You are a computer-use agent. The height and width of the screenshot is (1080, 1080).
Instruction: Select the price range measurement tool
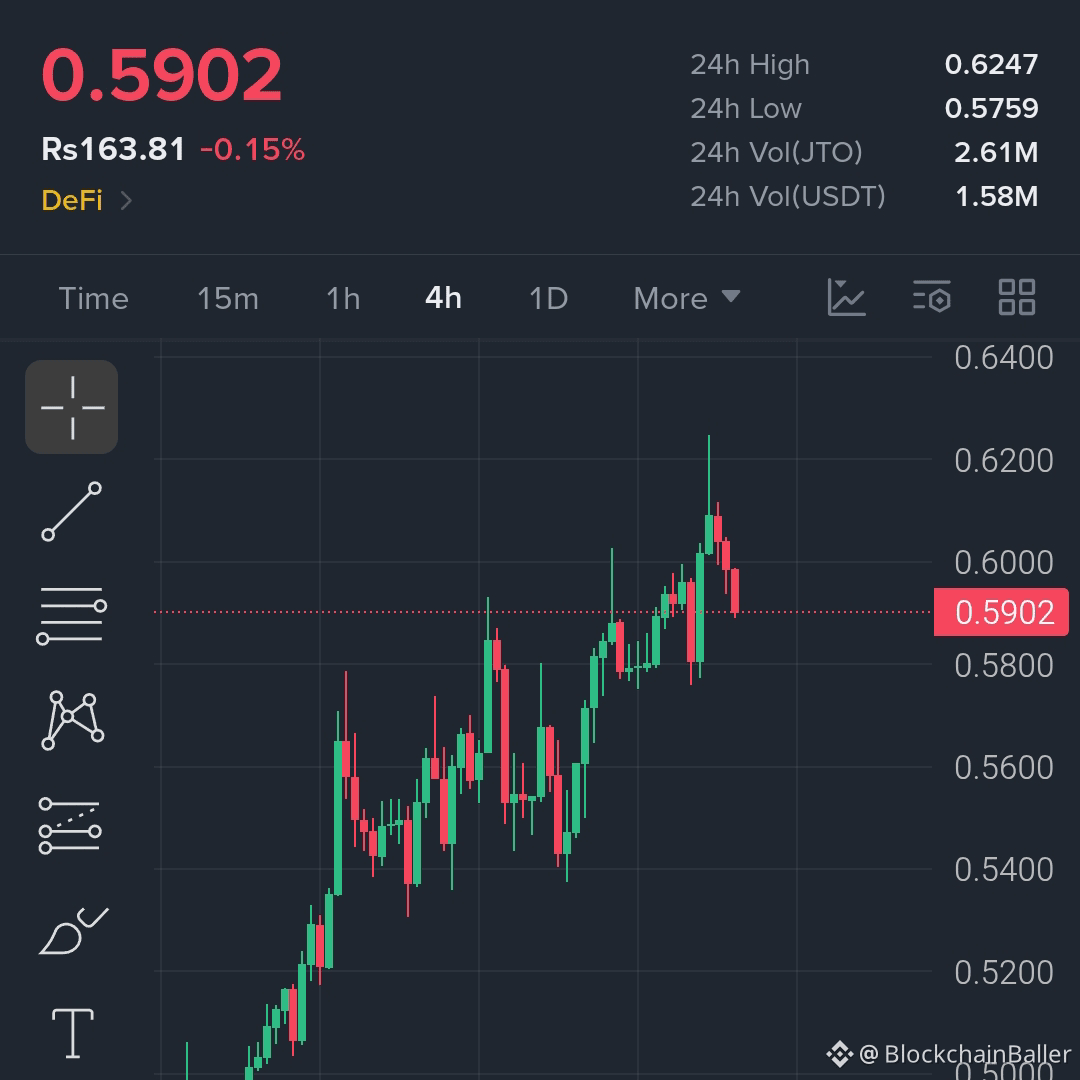[70, 825]
